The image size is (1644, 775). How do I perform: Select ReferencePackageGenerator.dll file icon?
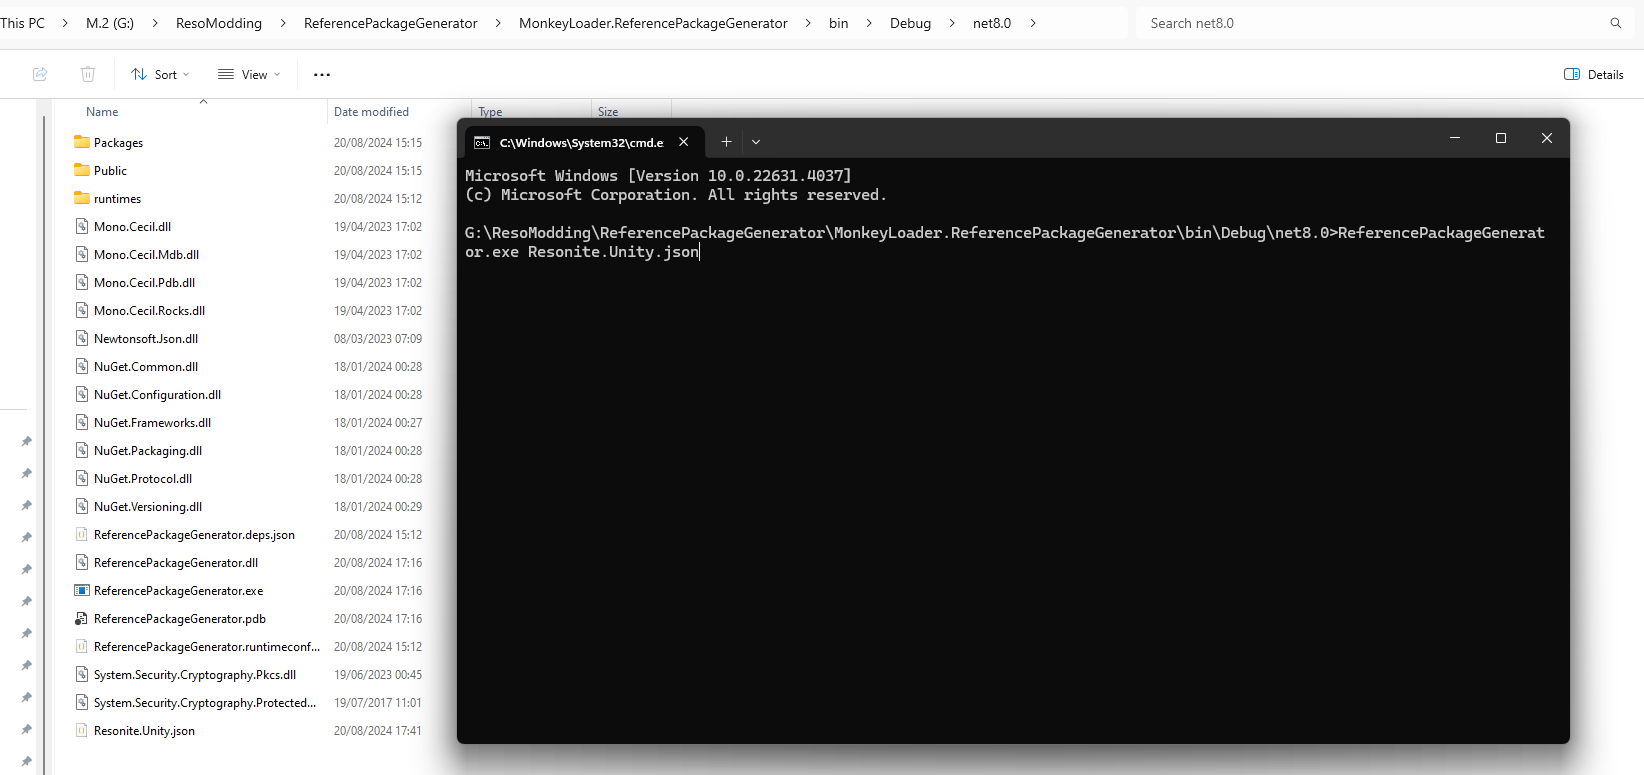click(x=82, y=562)
